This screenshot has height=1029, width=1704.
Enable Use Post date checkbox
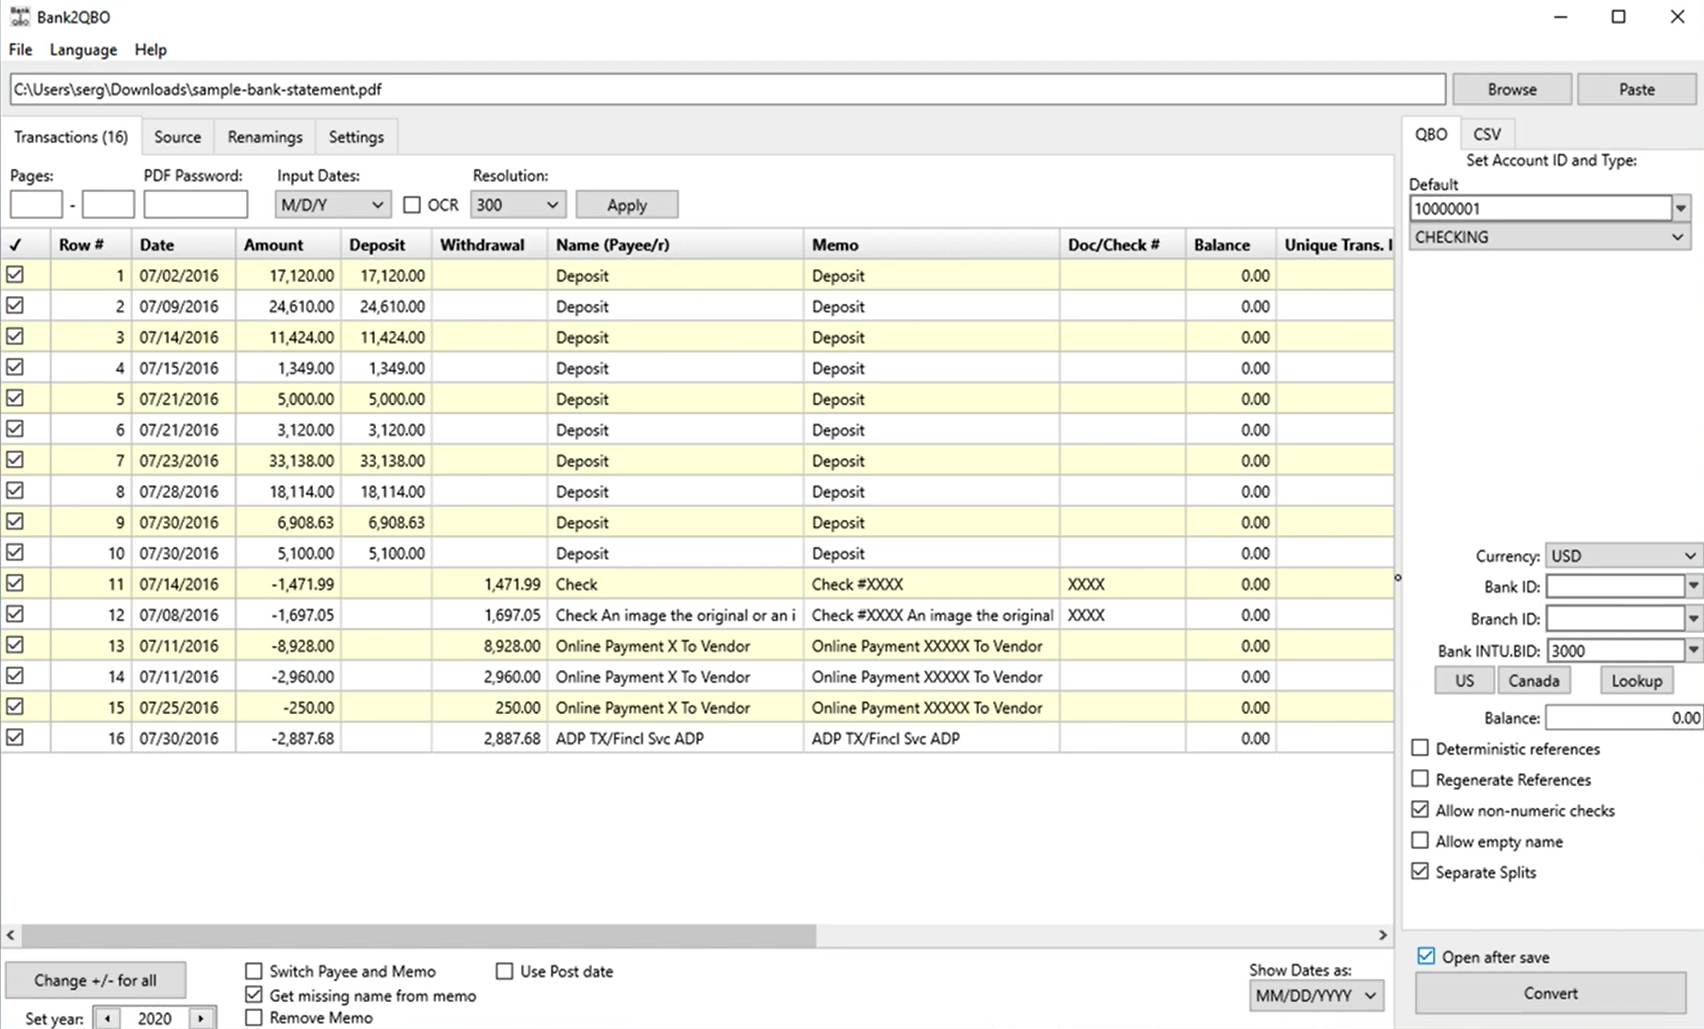click(x=505, y=971)
